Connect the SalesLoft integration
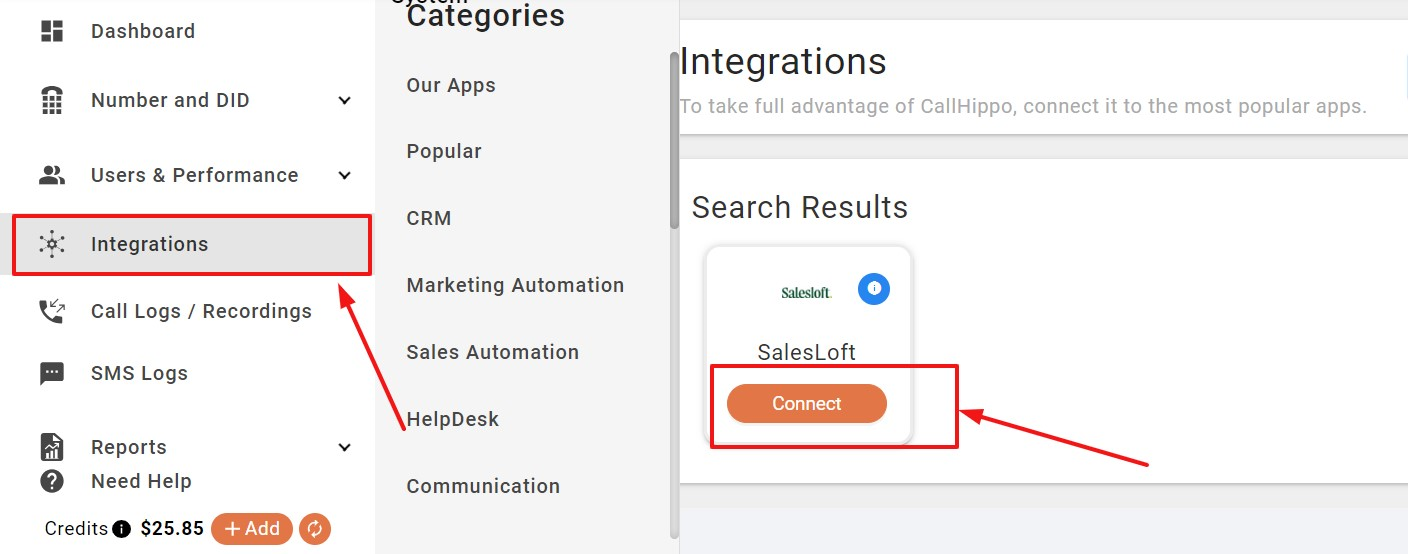1408x554 pixels. click(806, 404)
